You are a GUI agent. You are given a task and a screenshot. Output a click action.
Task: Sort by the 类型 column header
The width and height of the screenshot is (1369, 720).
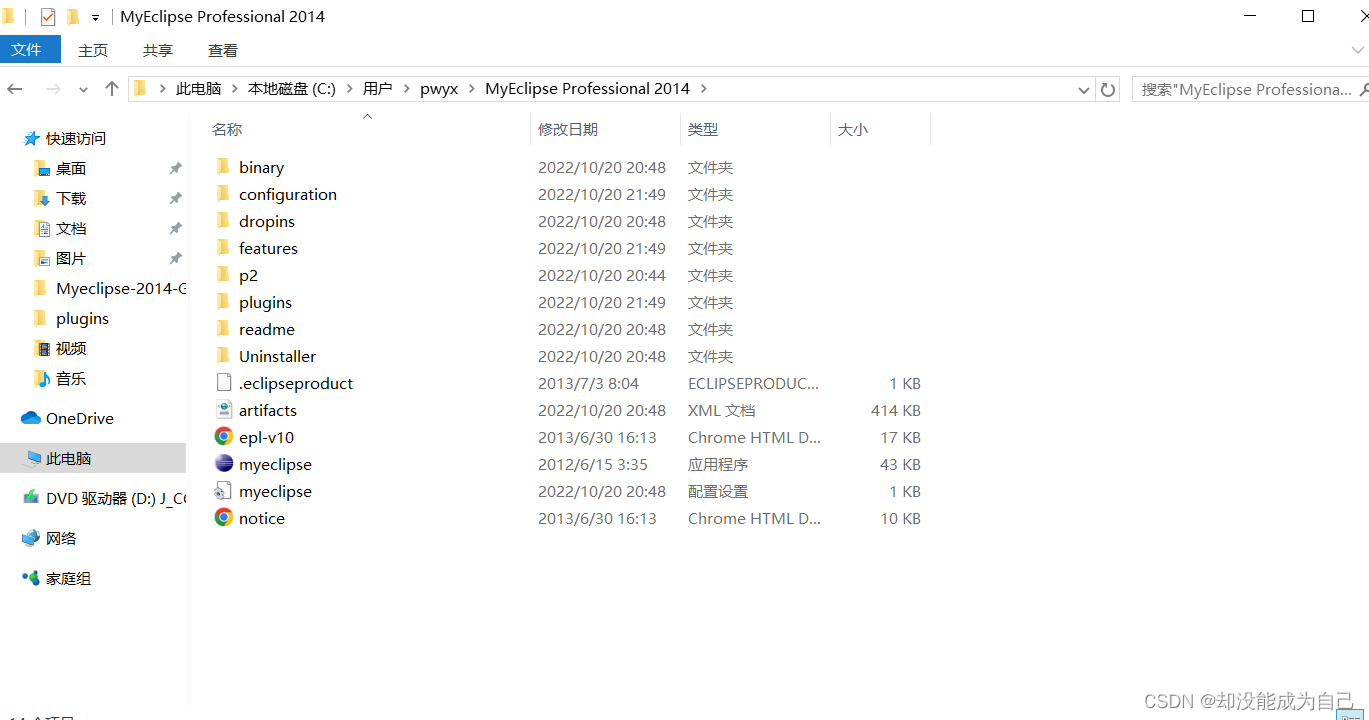[x=703, y=129]
